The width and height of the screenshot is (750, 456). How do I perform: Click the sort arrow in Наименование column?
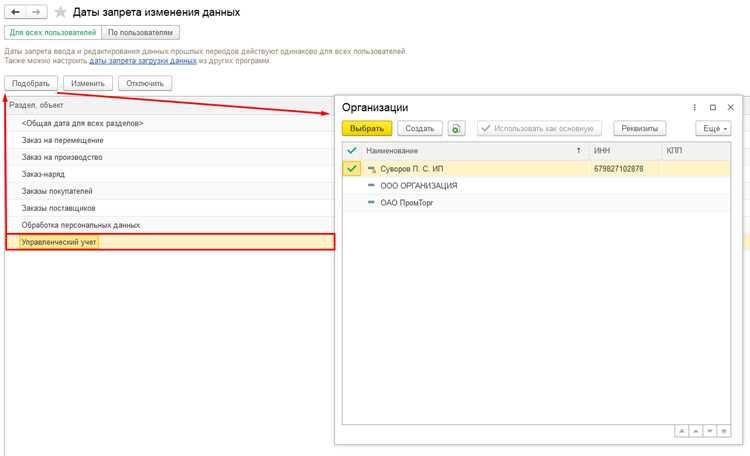(579, 151)
